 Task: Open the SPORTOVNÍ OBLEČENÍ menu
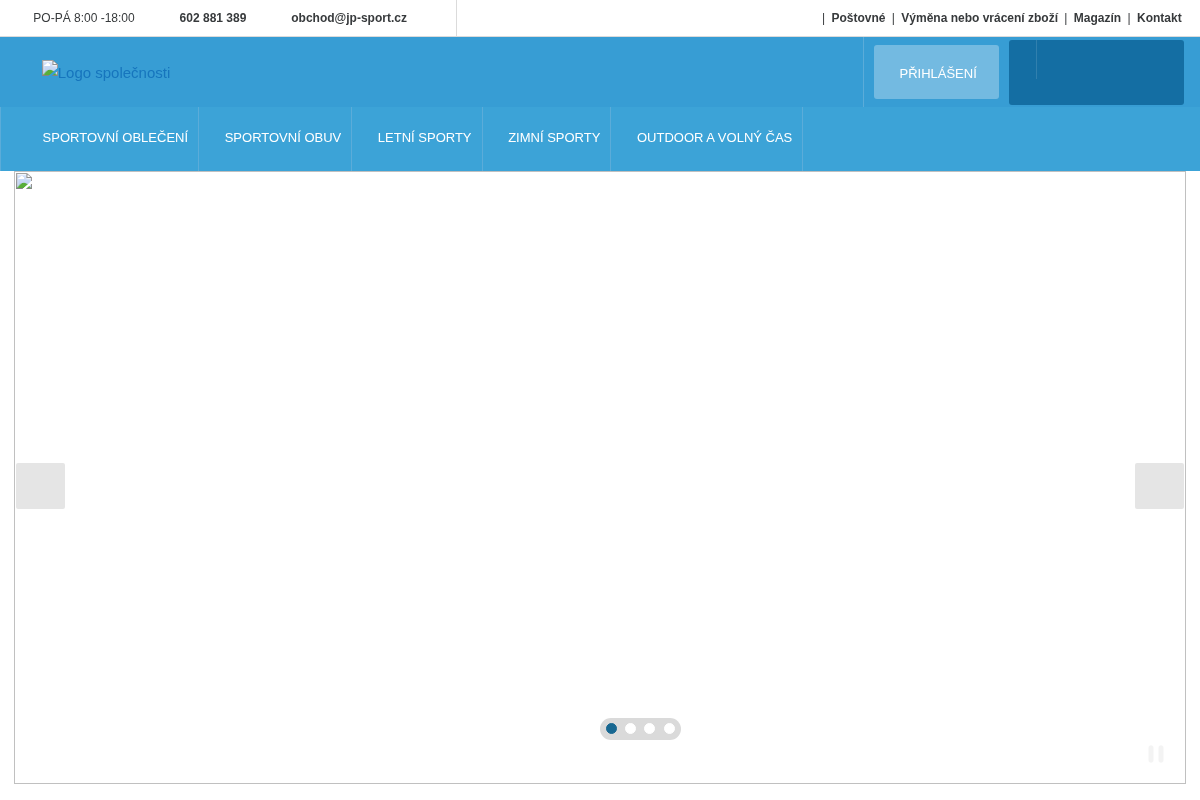pyautogui.click(x=115, y=138)
